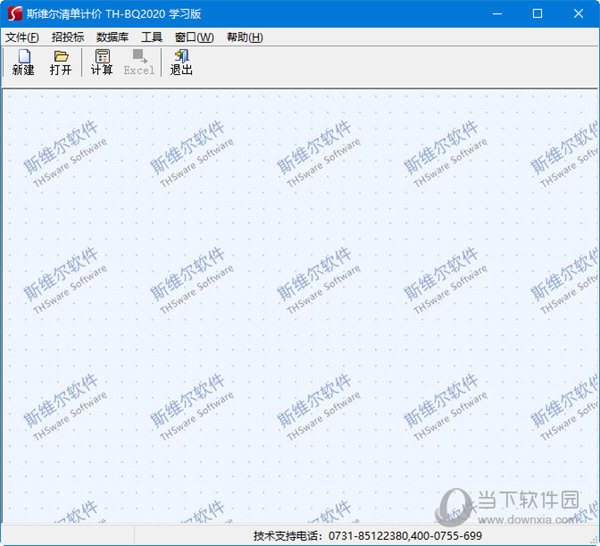Open the 窗口(W) menu
600x546 pixels.
(x=194, y=37)
